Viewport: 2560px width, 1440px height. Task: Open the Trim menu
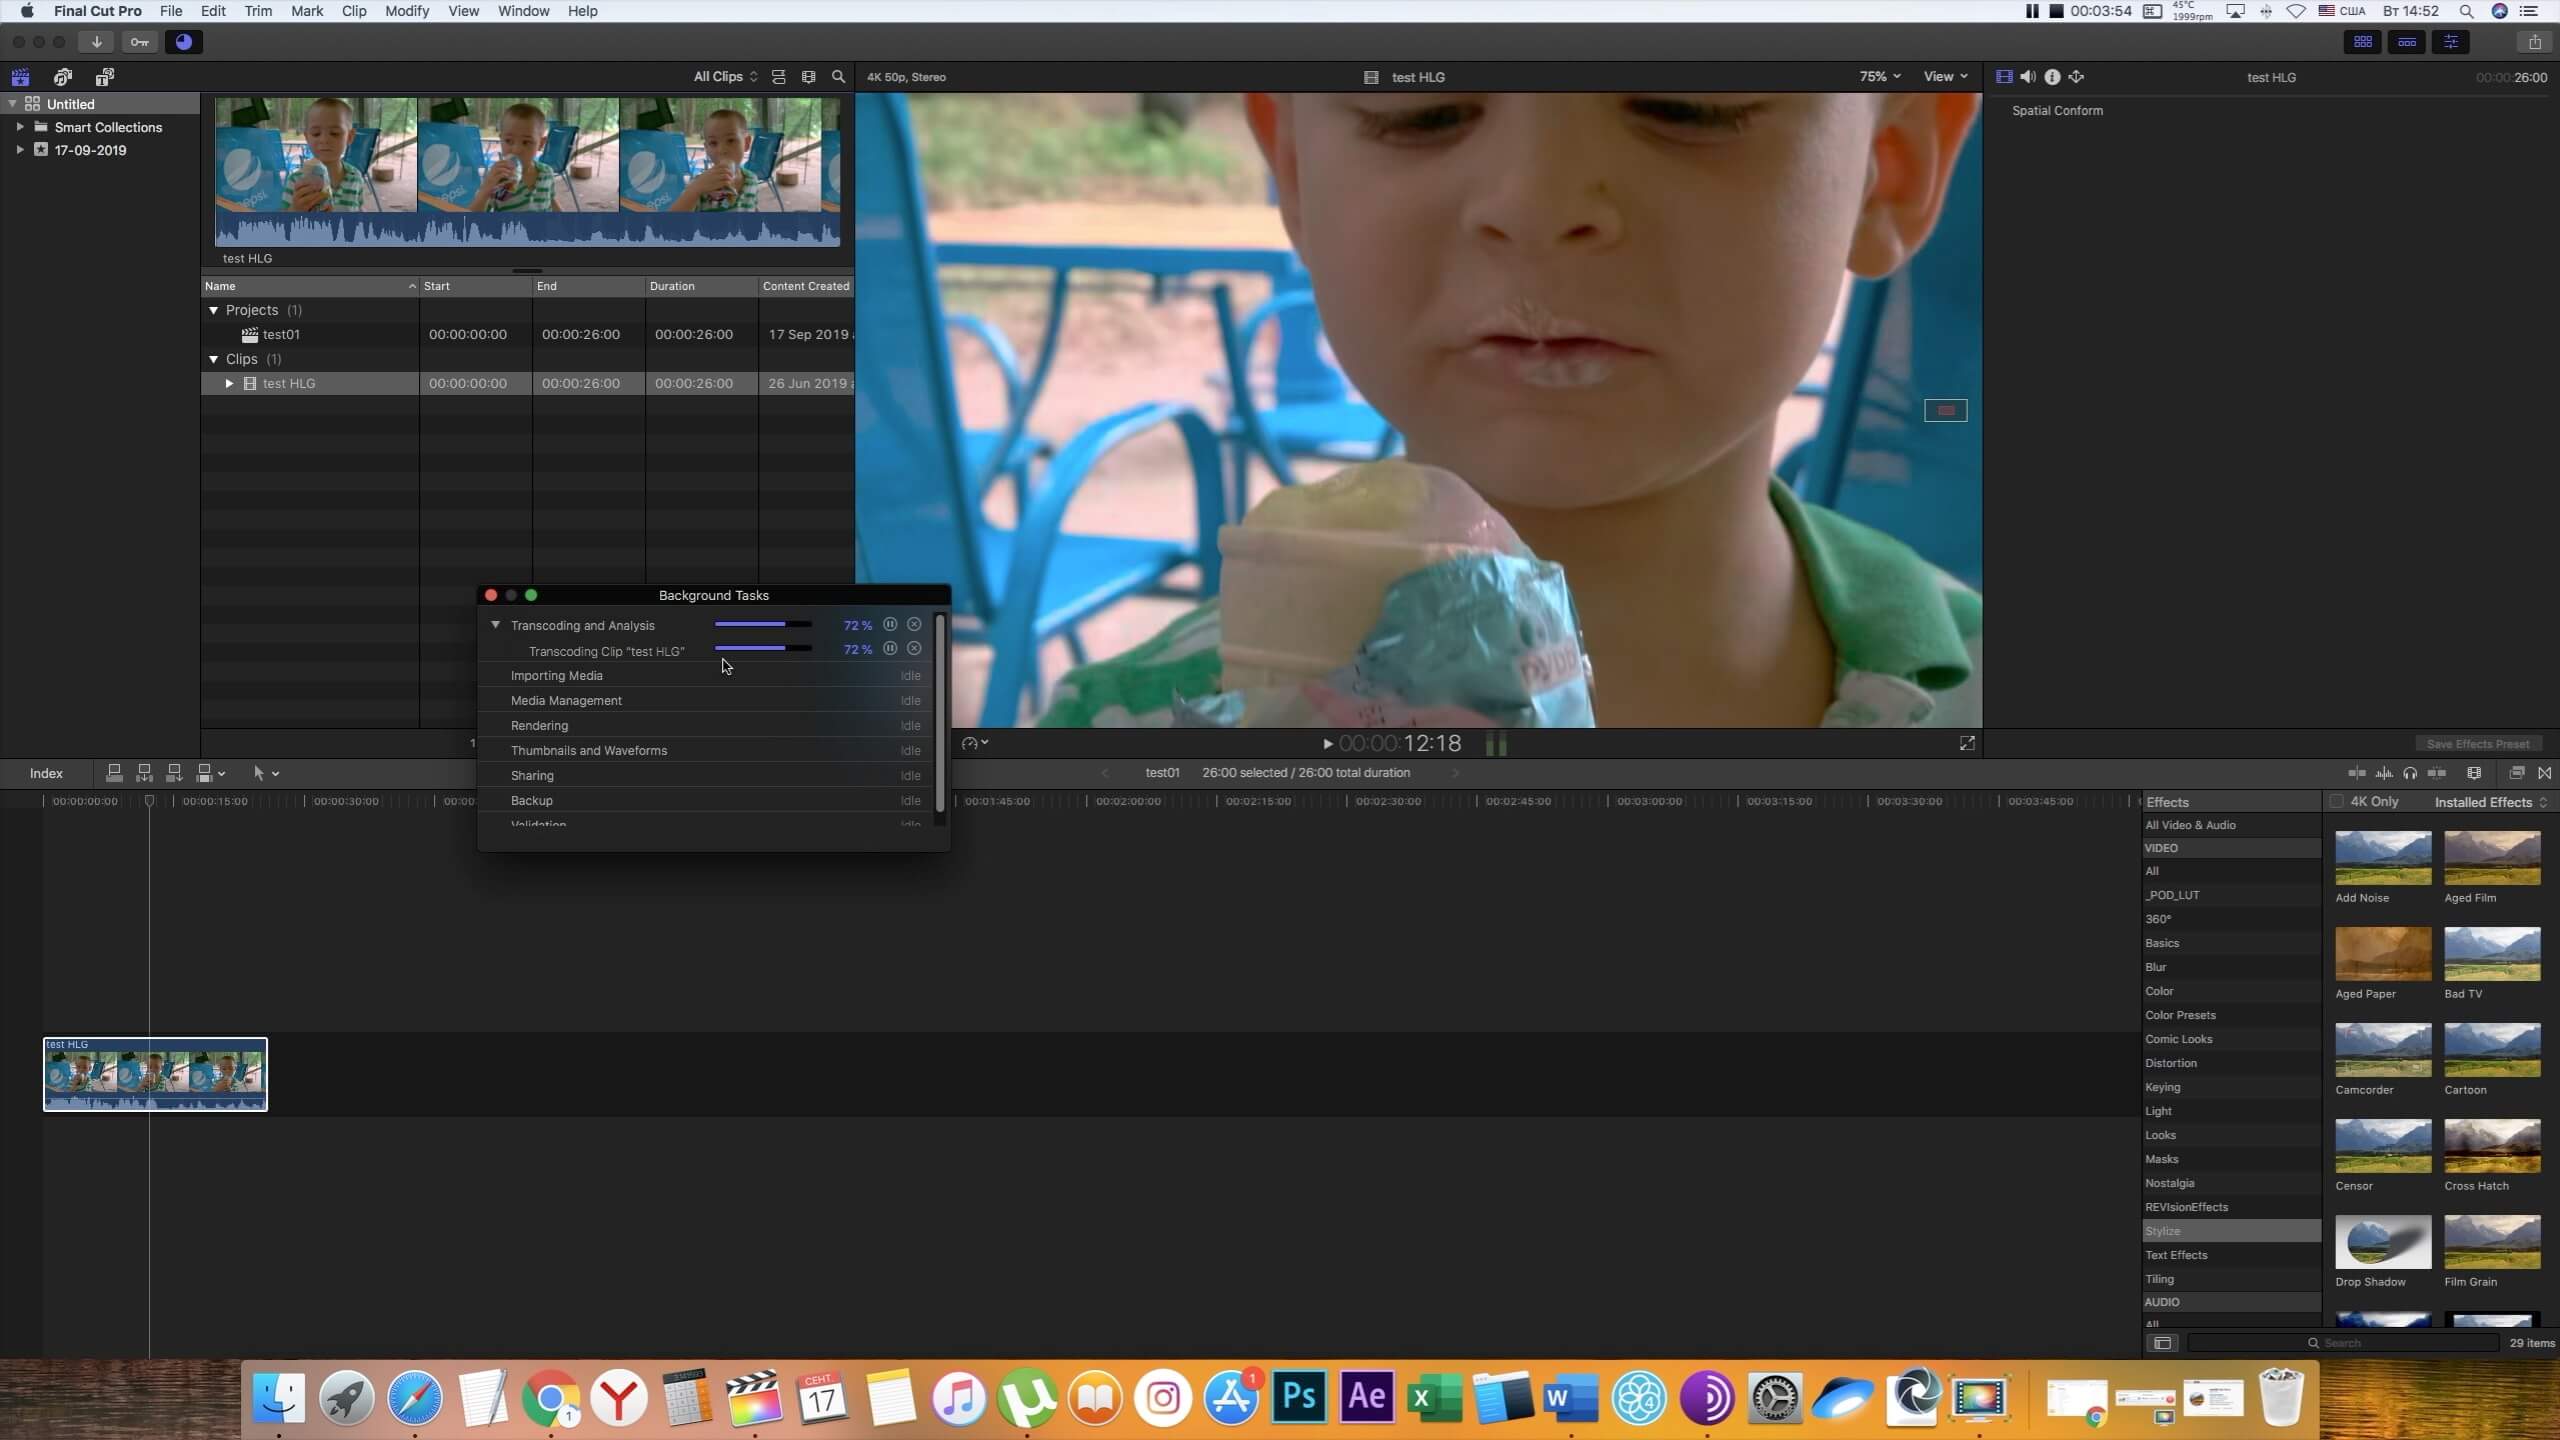[258, 11]
